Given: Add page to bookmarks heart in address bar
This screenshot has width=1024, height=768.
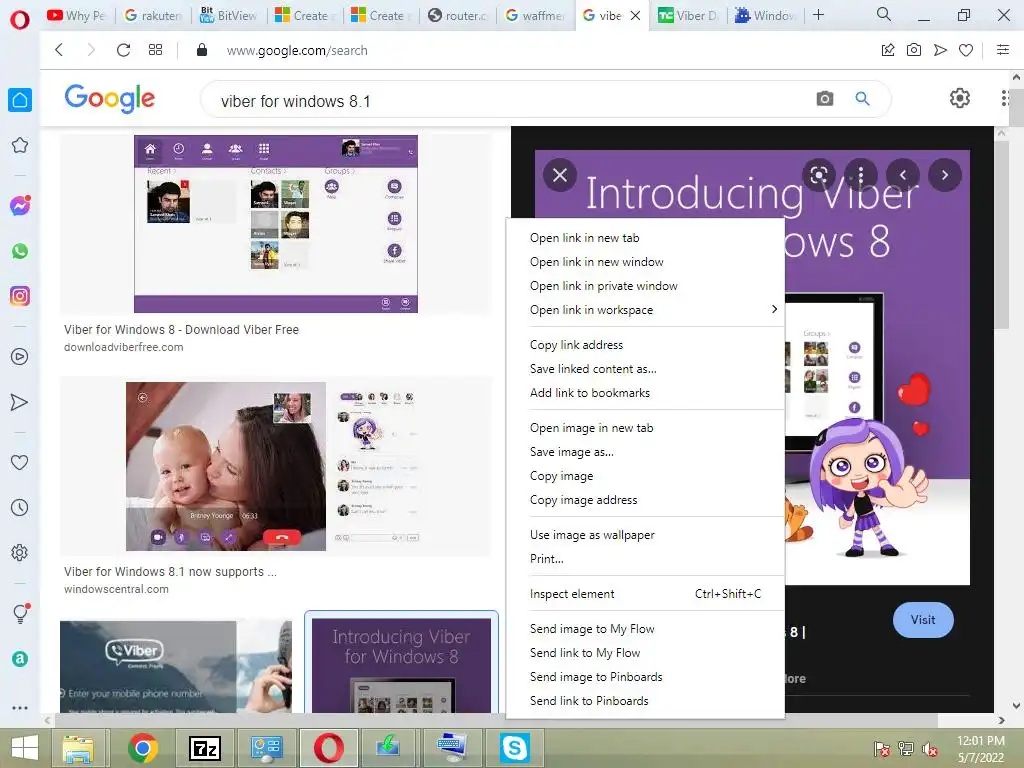Looking at the screenshot, I should 966,50.
